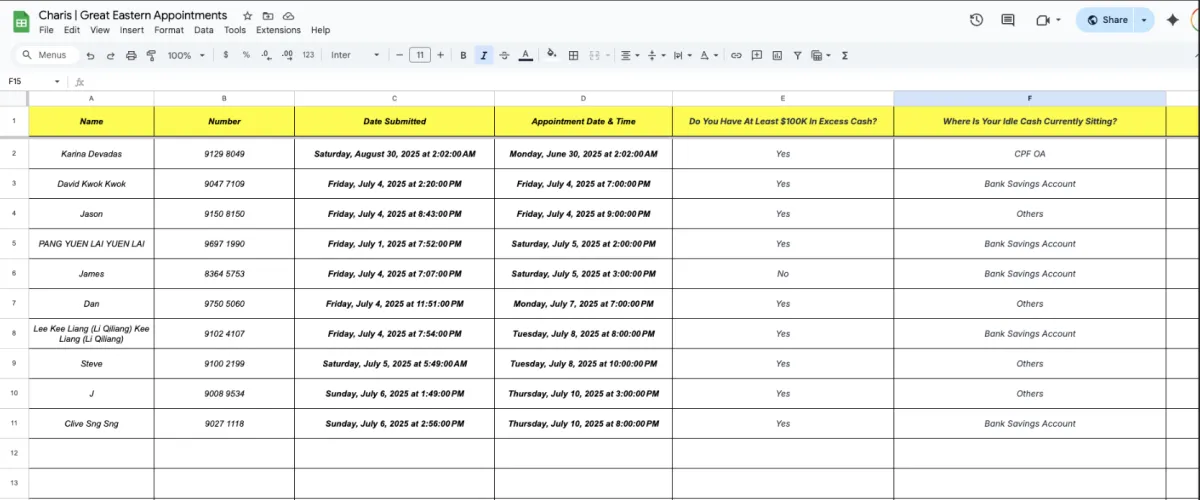Open the vertical align dropdown

[x=656, y=55]
